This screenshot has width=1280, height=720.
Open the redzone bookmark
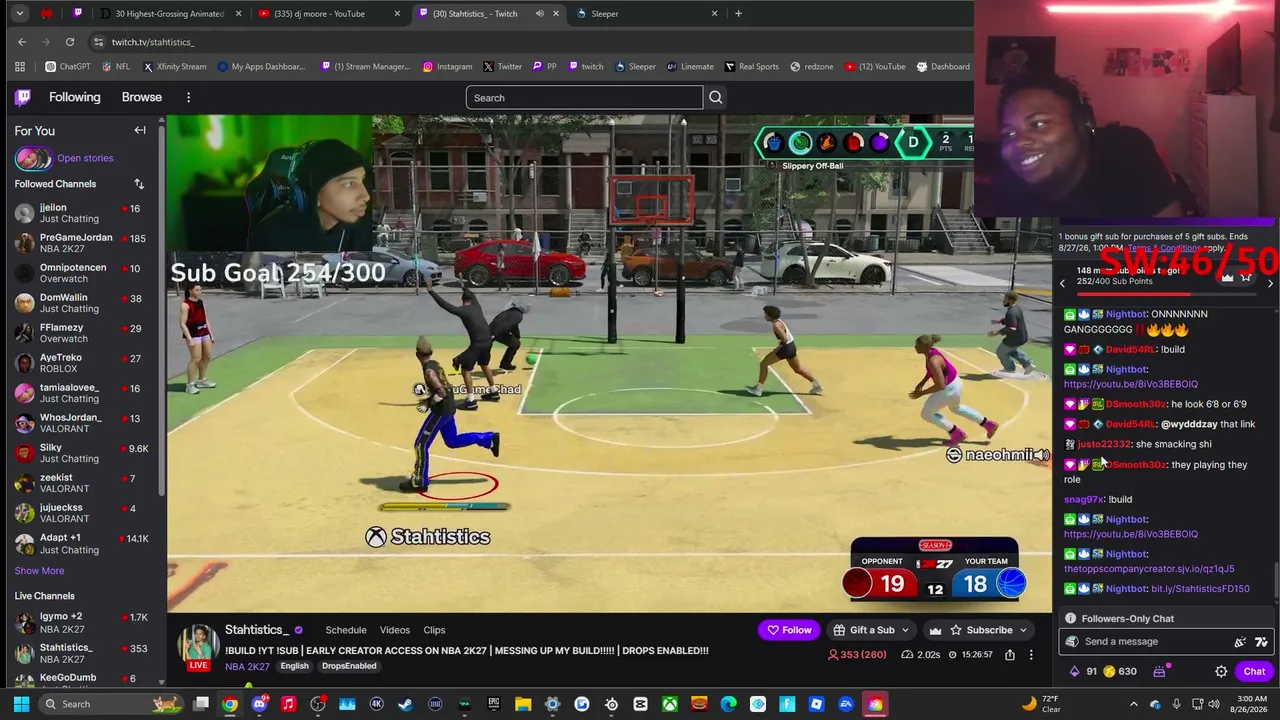point(811,67)
